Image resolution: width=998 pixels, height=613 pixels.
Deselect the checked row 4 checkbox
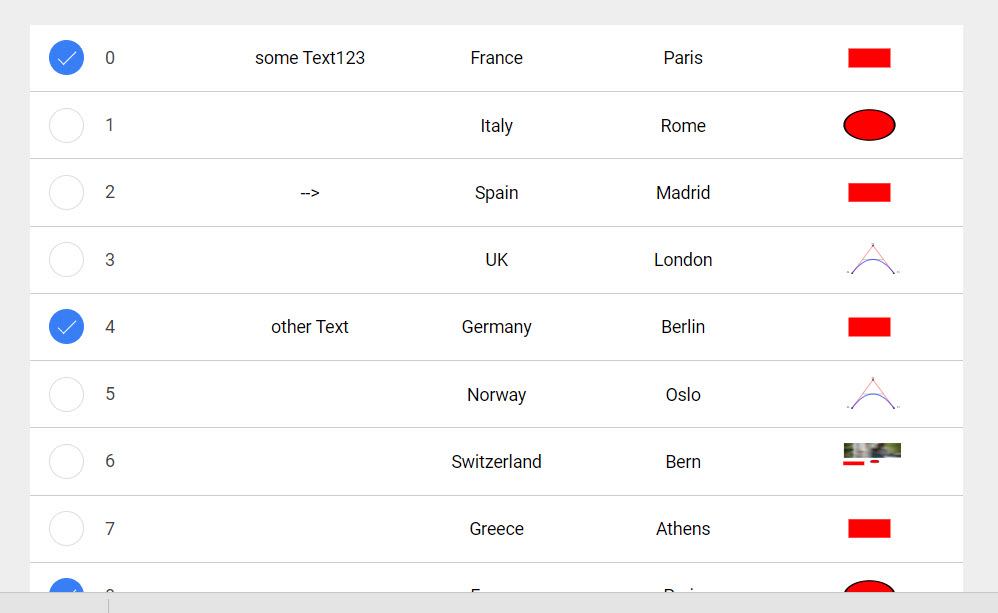(x=66, y=327)
